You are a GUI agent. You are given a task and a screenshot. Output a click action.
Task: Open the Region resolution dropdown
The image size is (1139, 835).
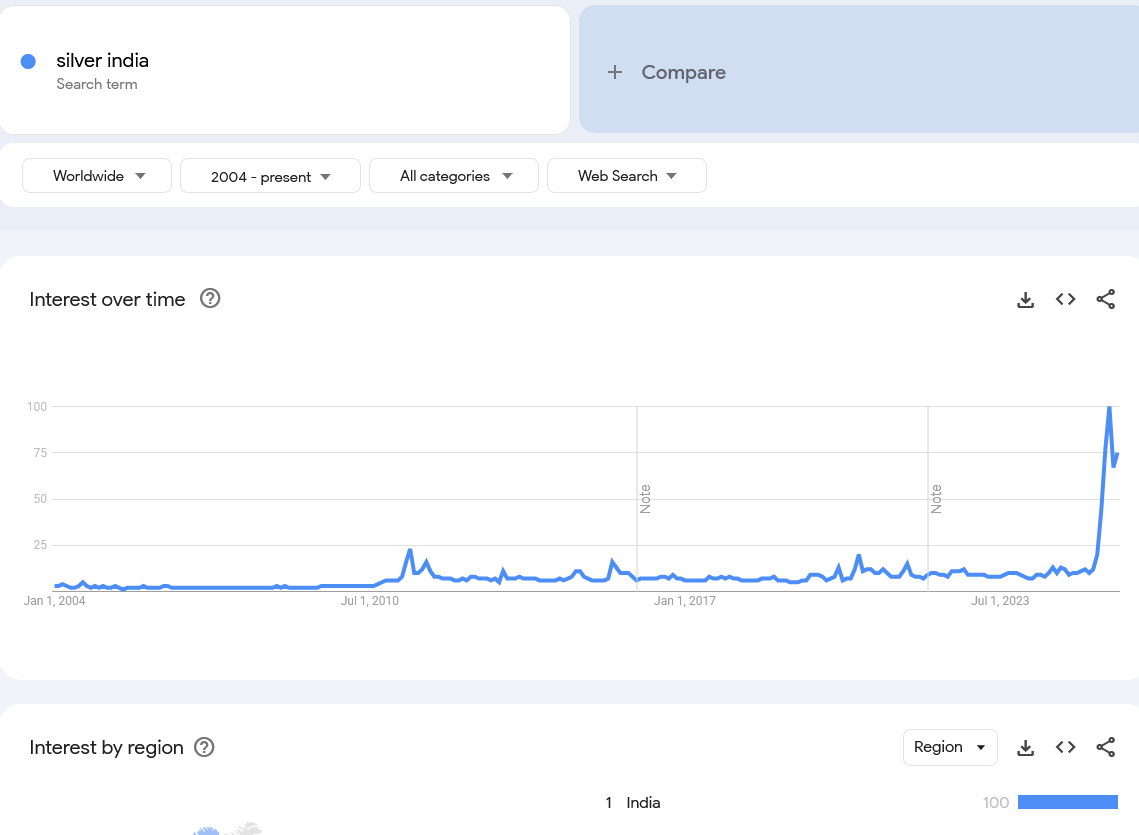[950, 747]
